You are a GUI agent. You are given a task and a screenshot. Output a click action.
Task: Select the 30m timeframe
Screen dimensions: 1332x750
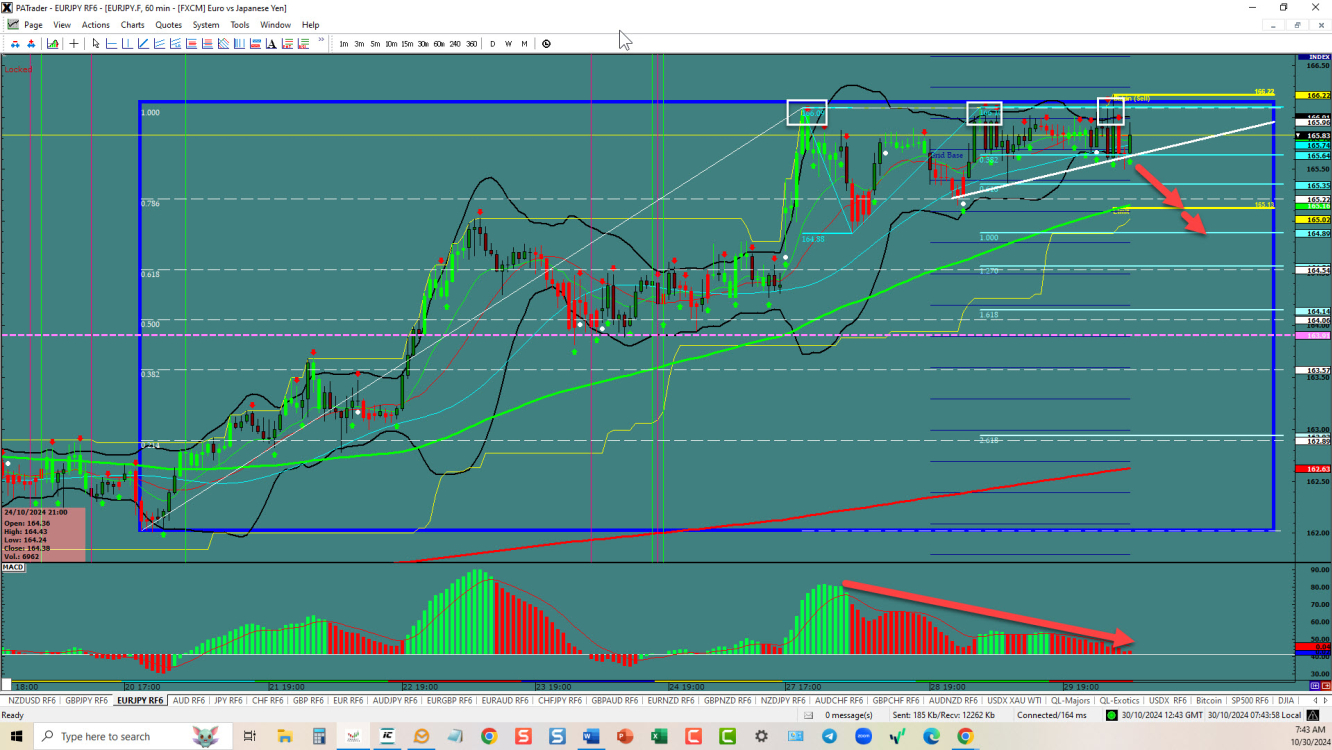tap(423, 43)
